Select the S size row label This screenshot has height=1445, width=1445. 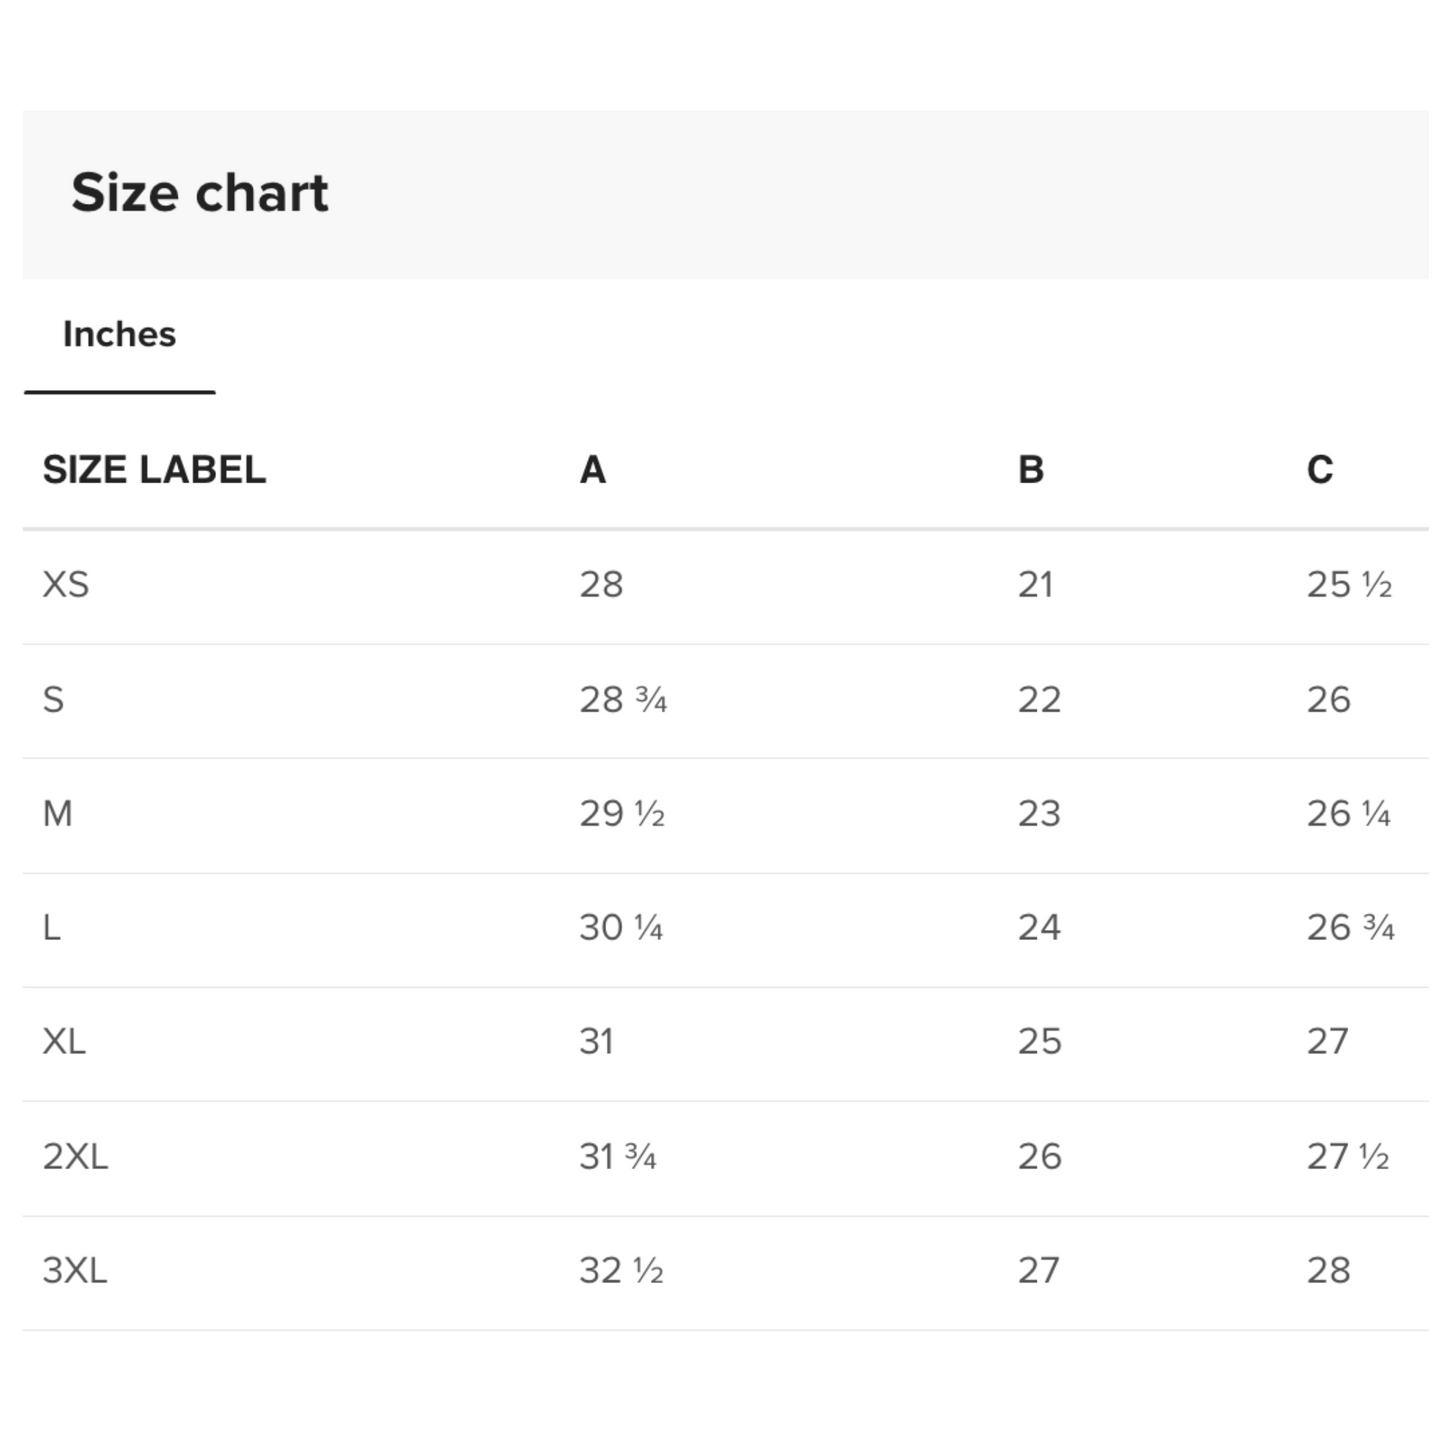pyautogui.click(x=54, y=700)
